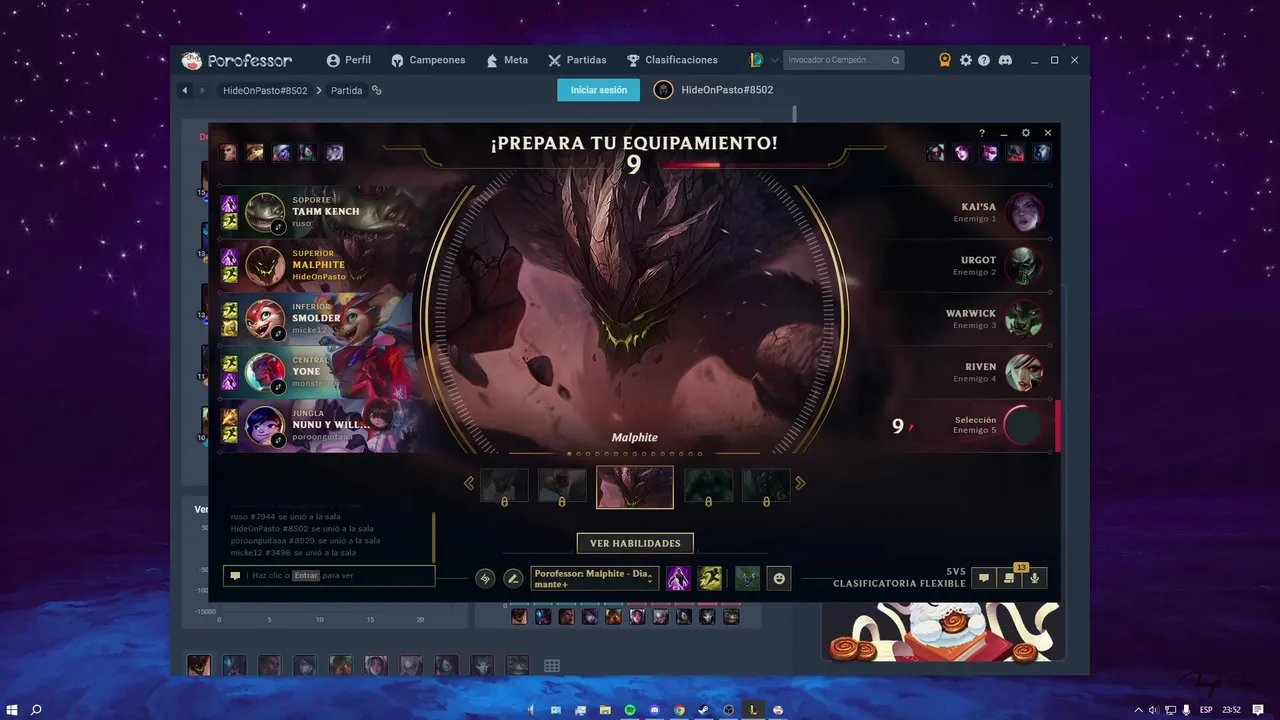The image size is (1280, 720).
Task: Click Riven enemy portrait
Action: (1024, 372)
